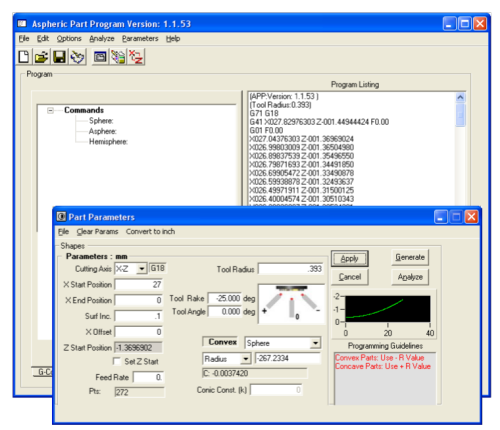Toggle the Convex shape button
This screenshot has width=500, height=430.
click(x=220, y=342)
